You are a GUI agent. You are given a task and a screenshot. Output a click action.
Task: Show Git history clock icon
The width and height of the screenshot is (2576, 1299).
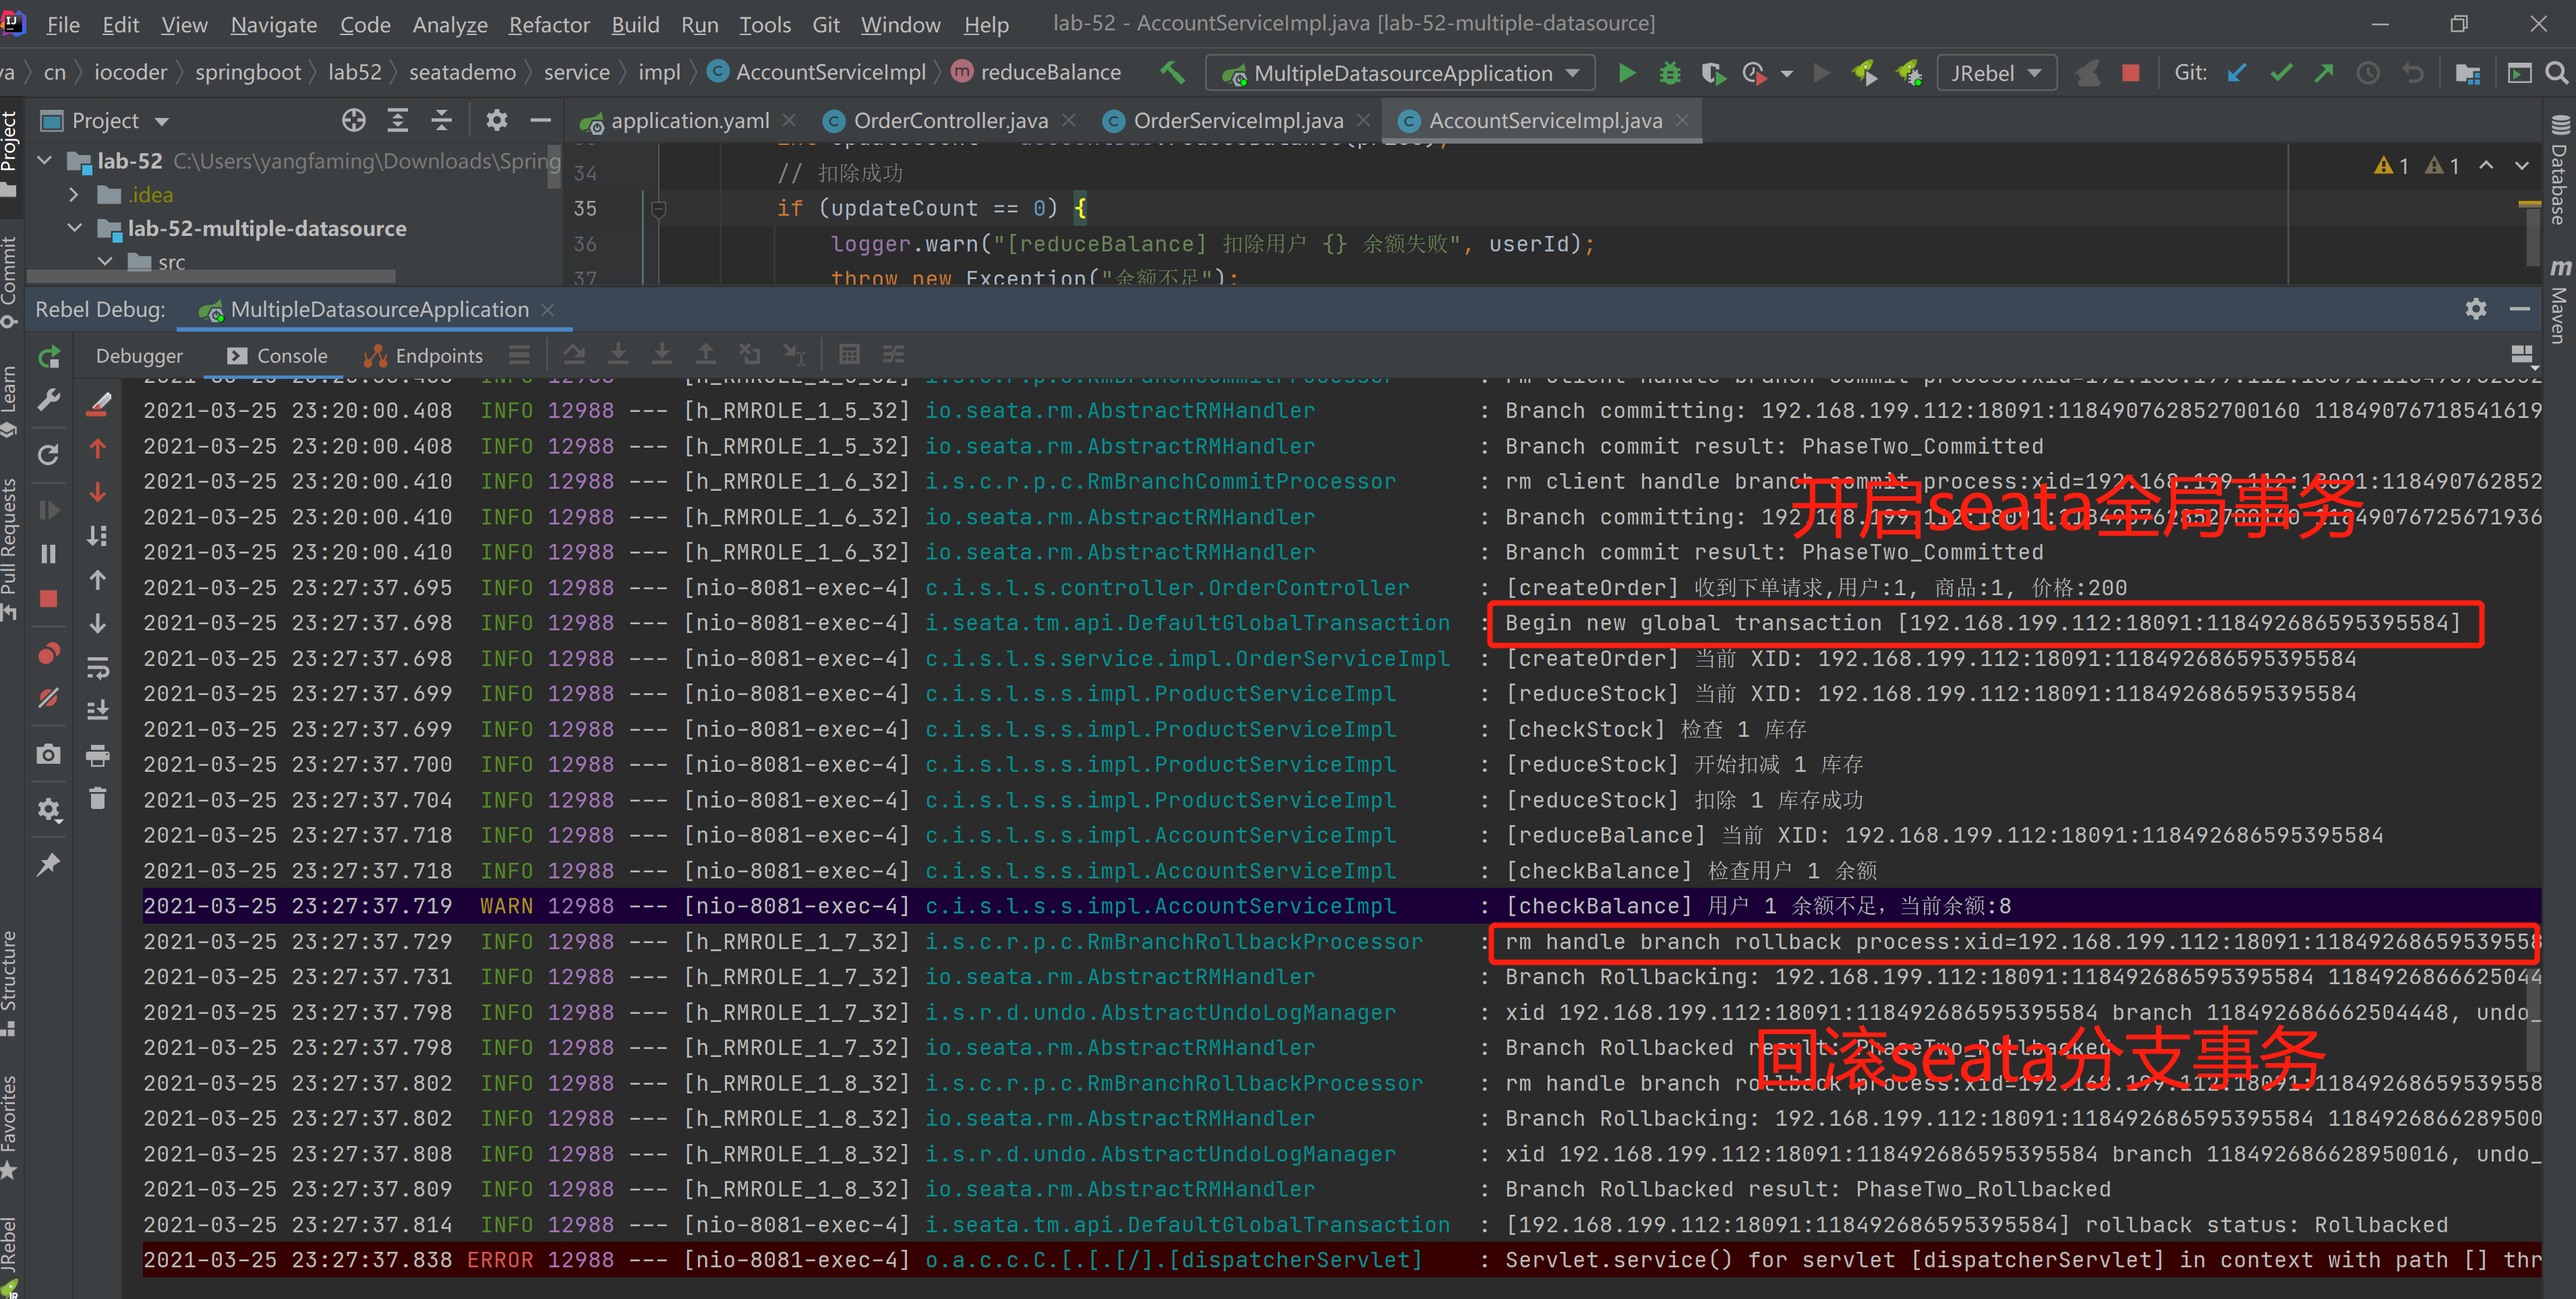[x=2368, y=72]
